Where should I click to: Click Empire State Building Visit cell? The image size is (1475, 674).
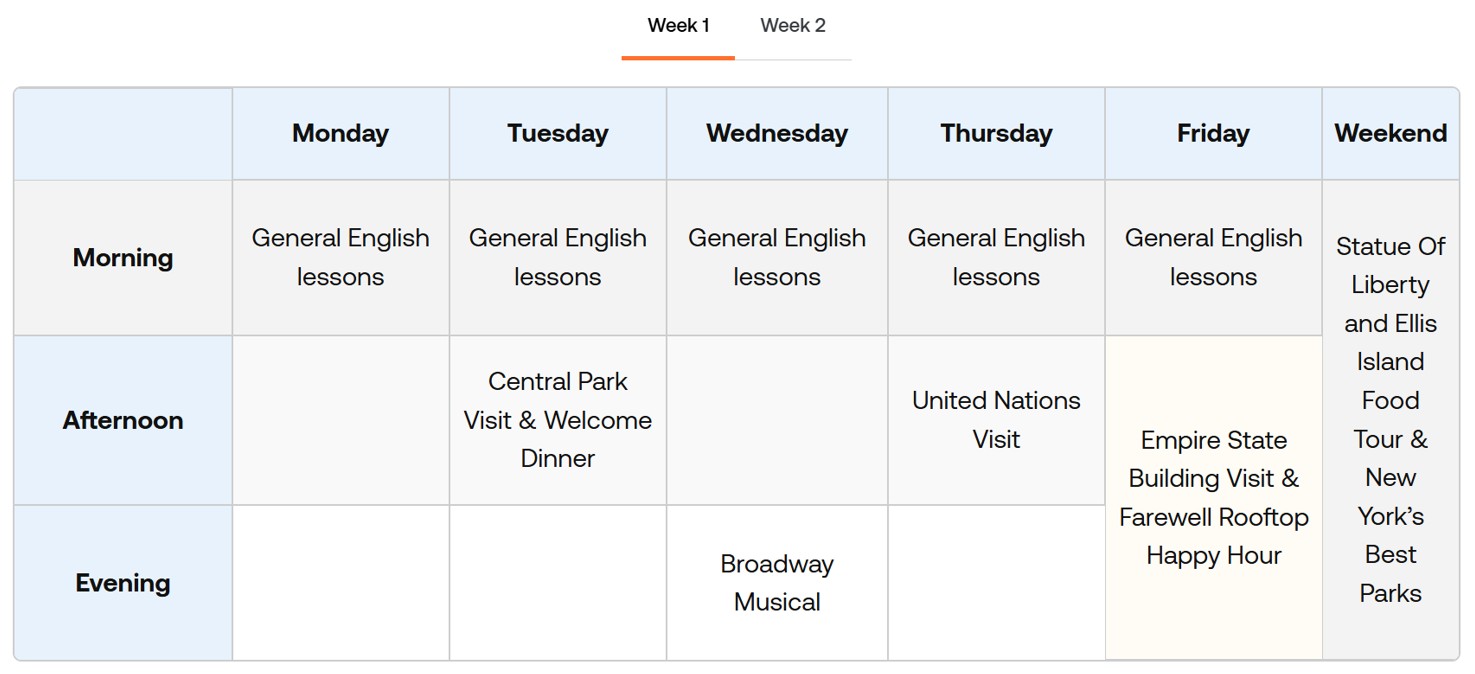1213,498
